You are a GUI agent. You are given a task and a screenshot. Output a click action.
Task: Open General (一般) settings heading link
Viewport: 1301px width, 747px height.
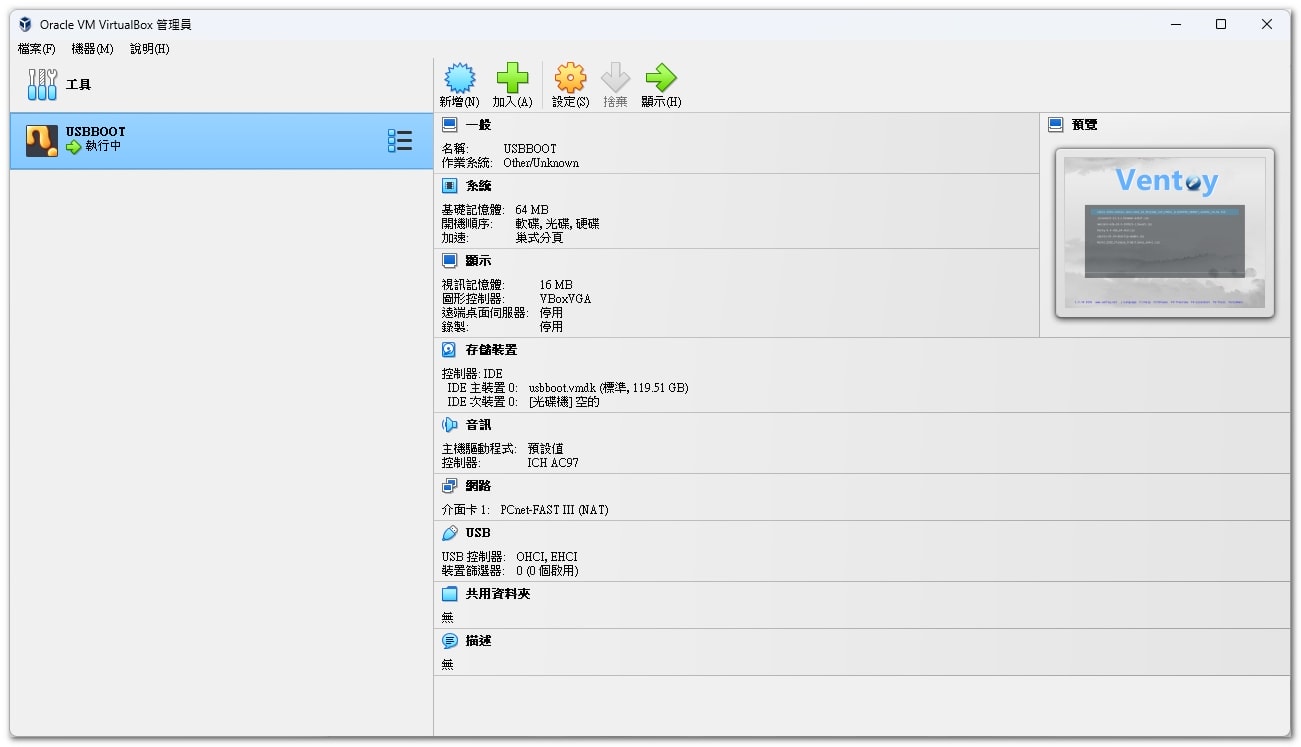pyautogui.click(x=478, y=125)
